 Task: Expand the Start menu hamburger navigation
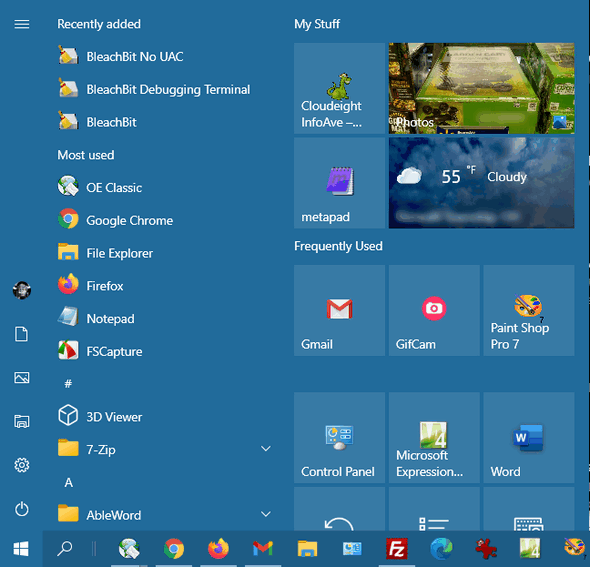[21, 24]
